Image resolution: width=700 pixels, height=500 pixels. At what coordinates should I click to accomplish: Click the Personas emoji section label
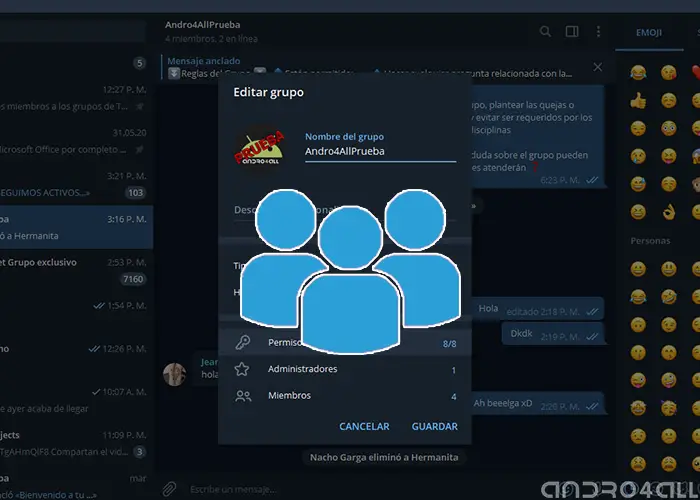click(650, 241)
